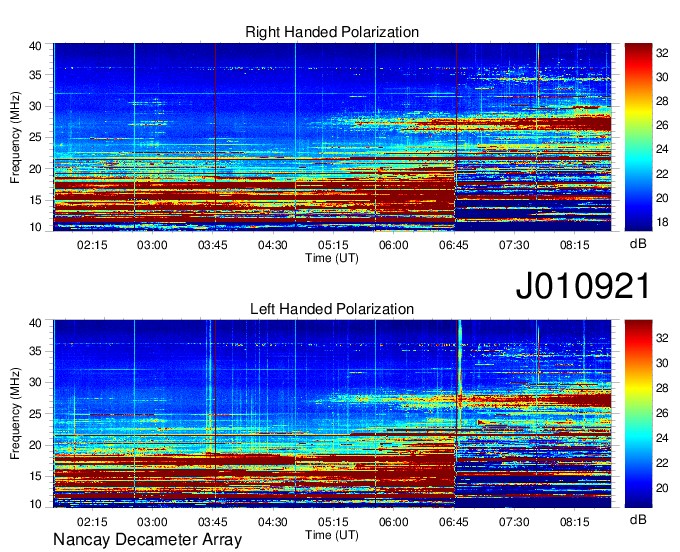Click 03:45 tick on right-handed time axis
680x552 pixels.
pyautogui.click(x=212, y=245)
